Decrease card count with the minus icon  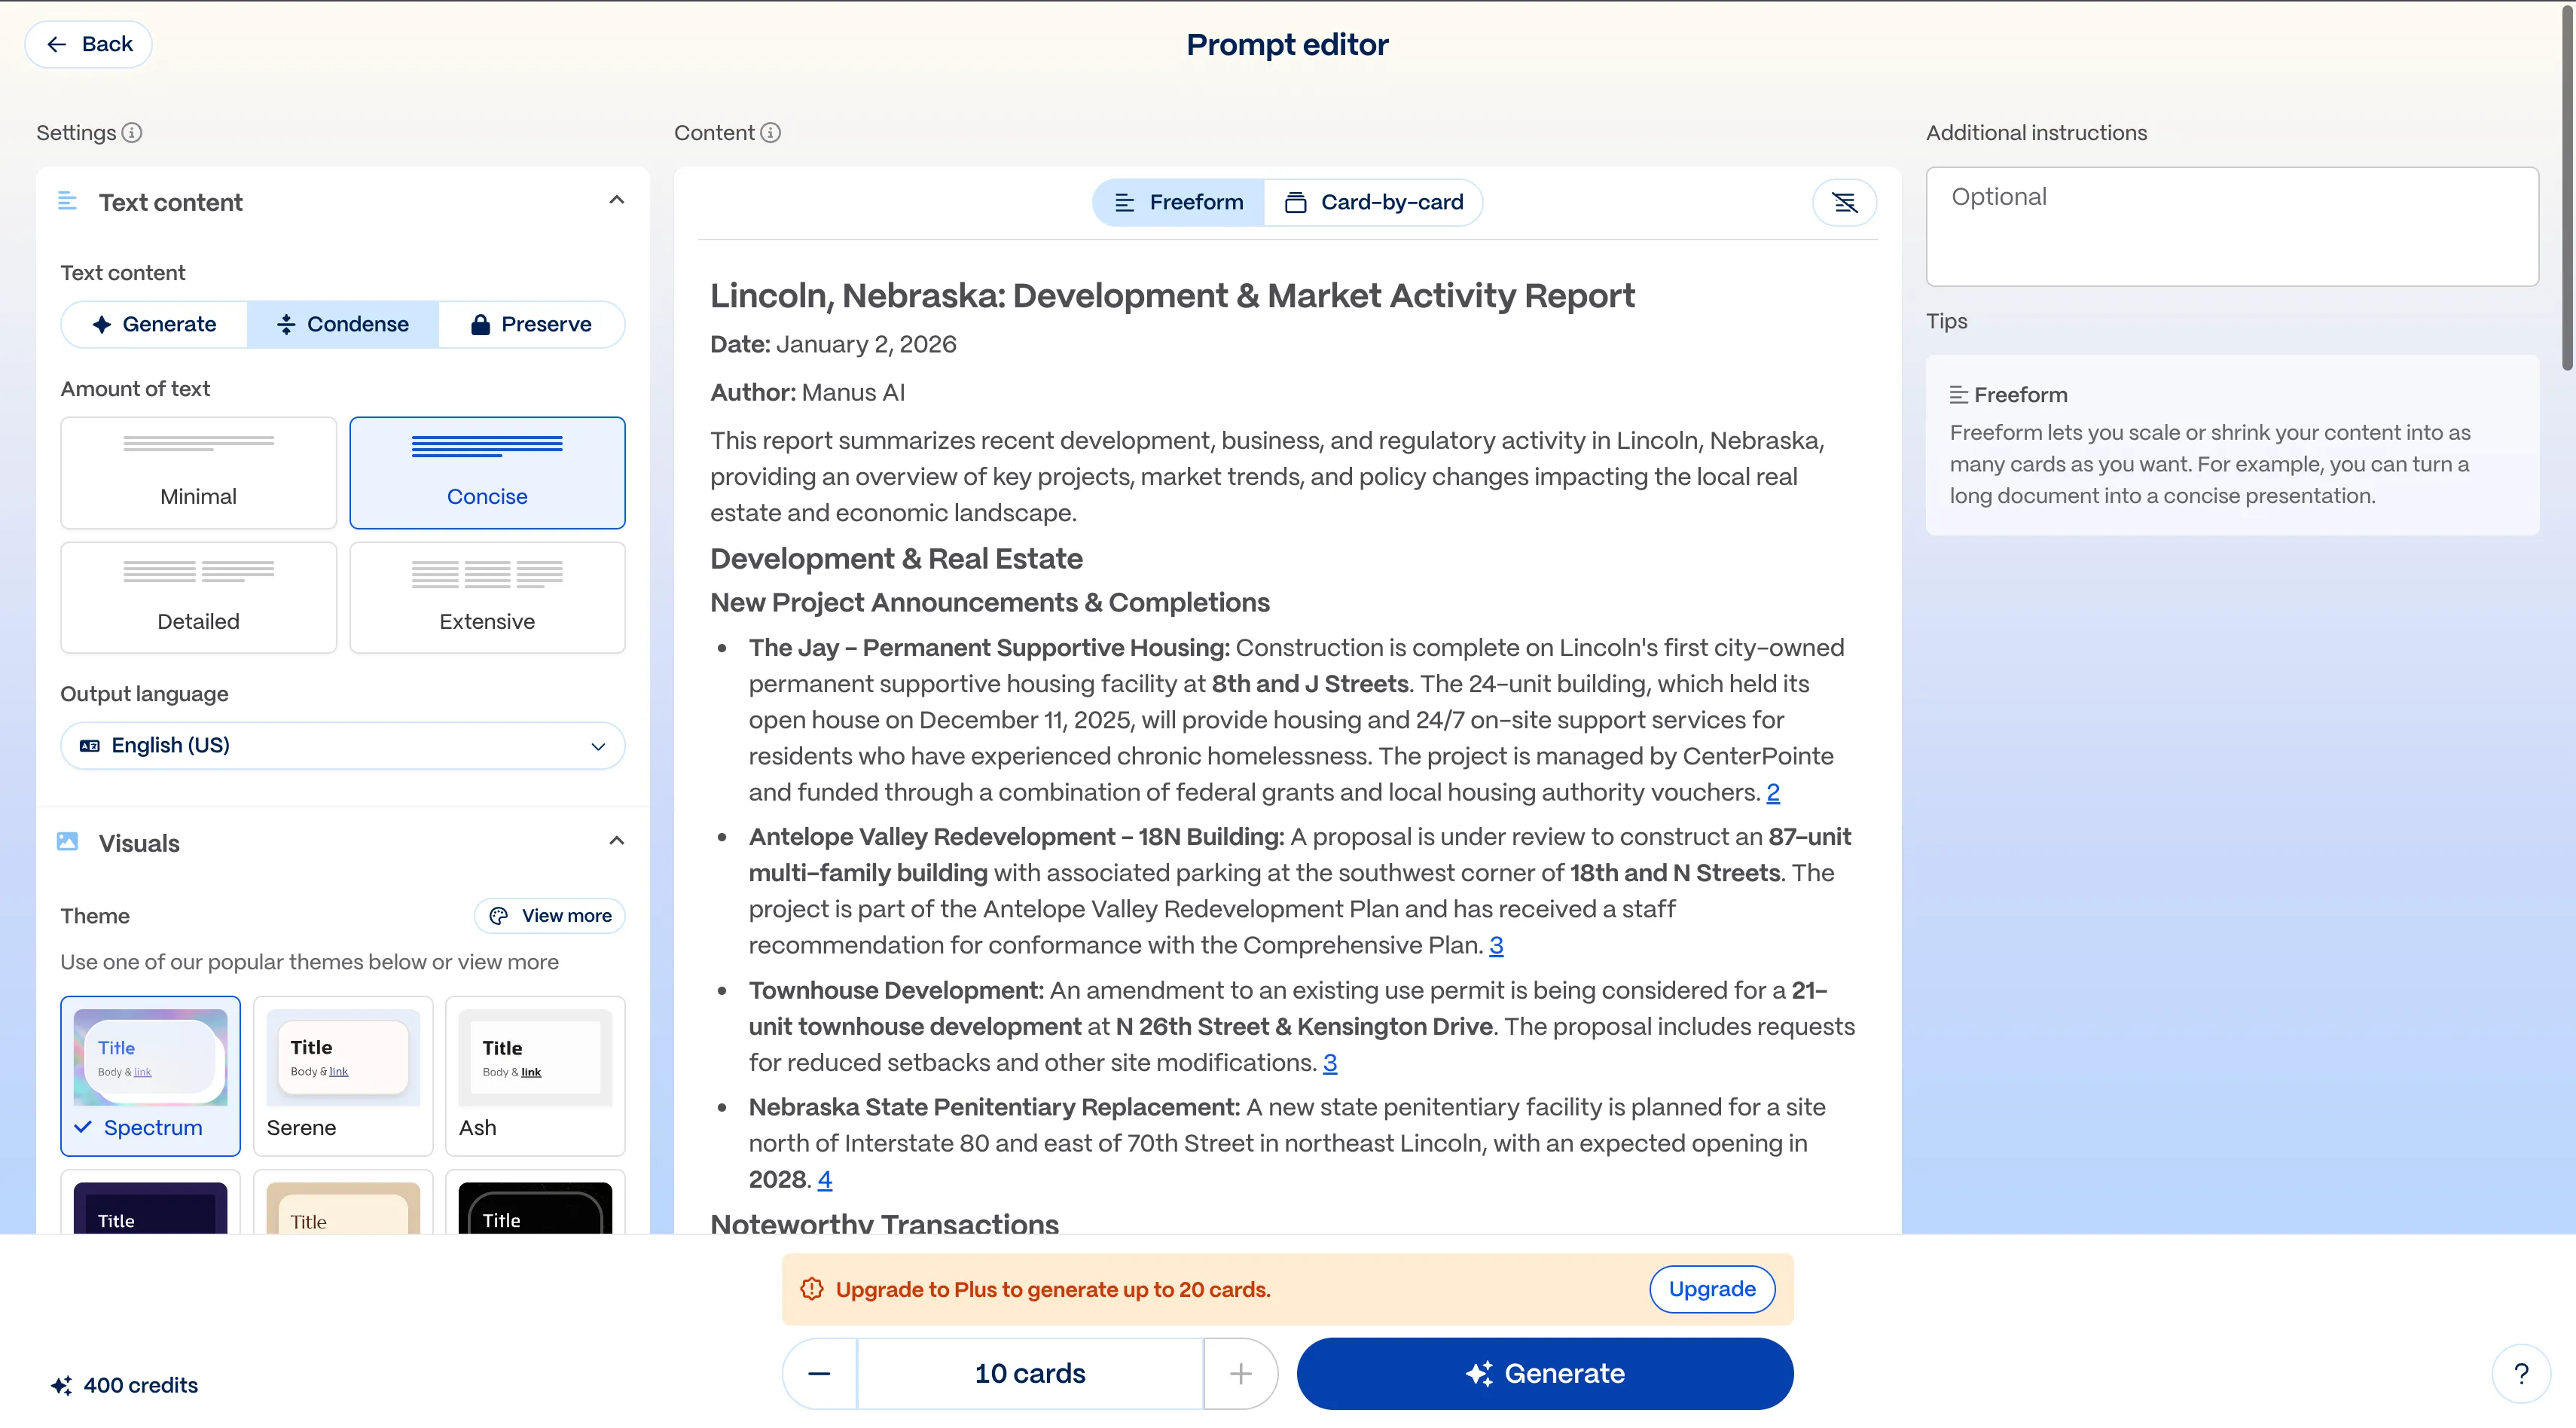point(819,1374)
